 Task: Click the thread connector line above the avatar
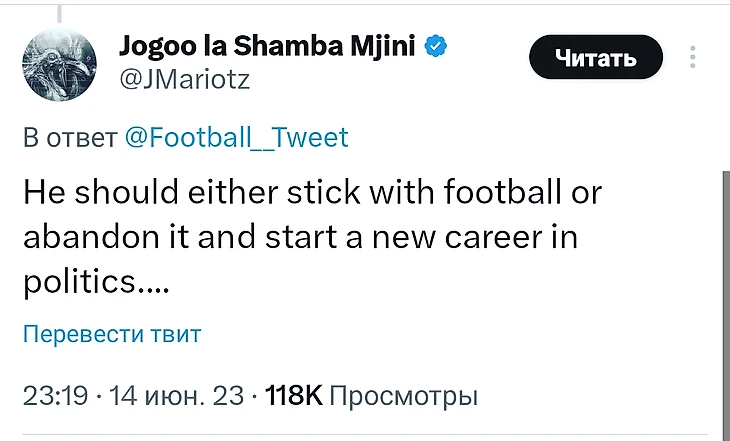(x=59, y=10)
